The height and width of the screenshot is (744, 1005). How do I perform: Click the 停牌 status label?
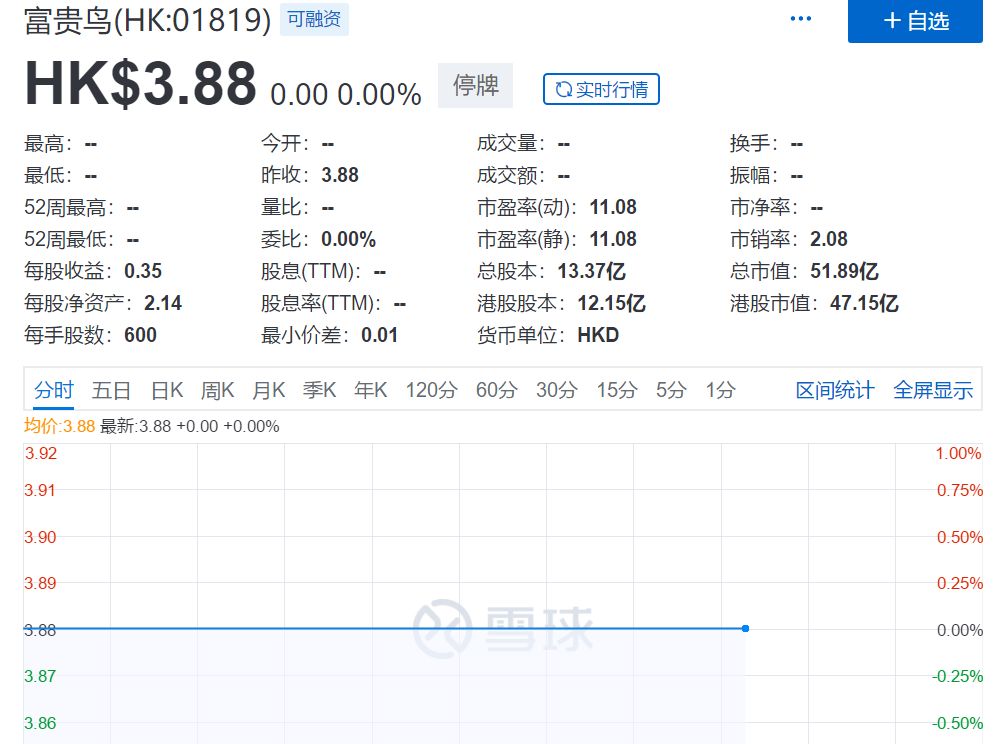476,85
